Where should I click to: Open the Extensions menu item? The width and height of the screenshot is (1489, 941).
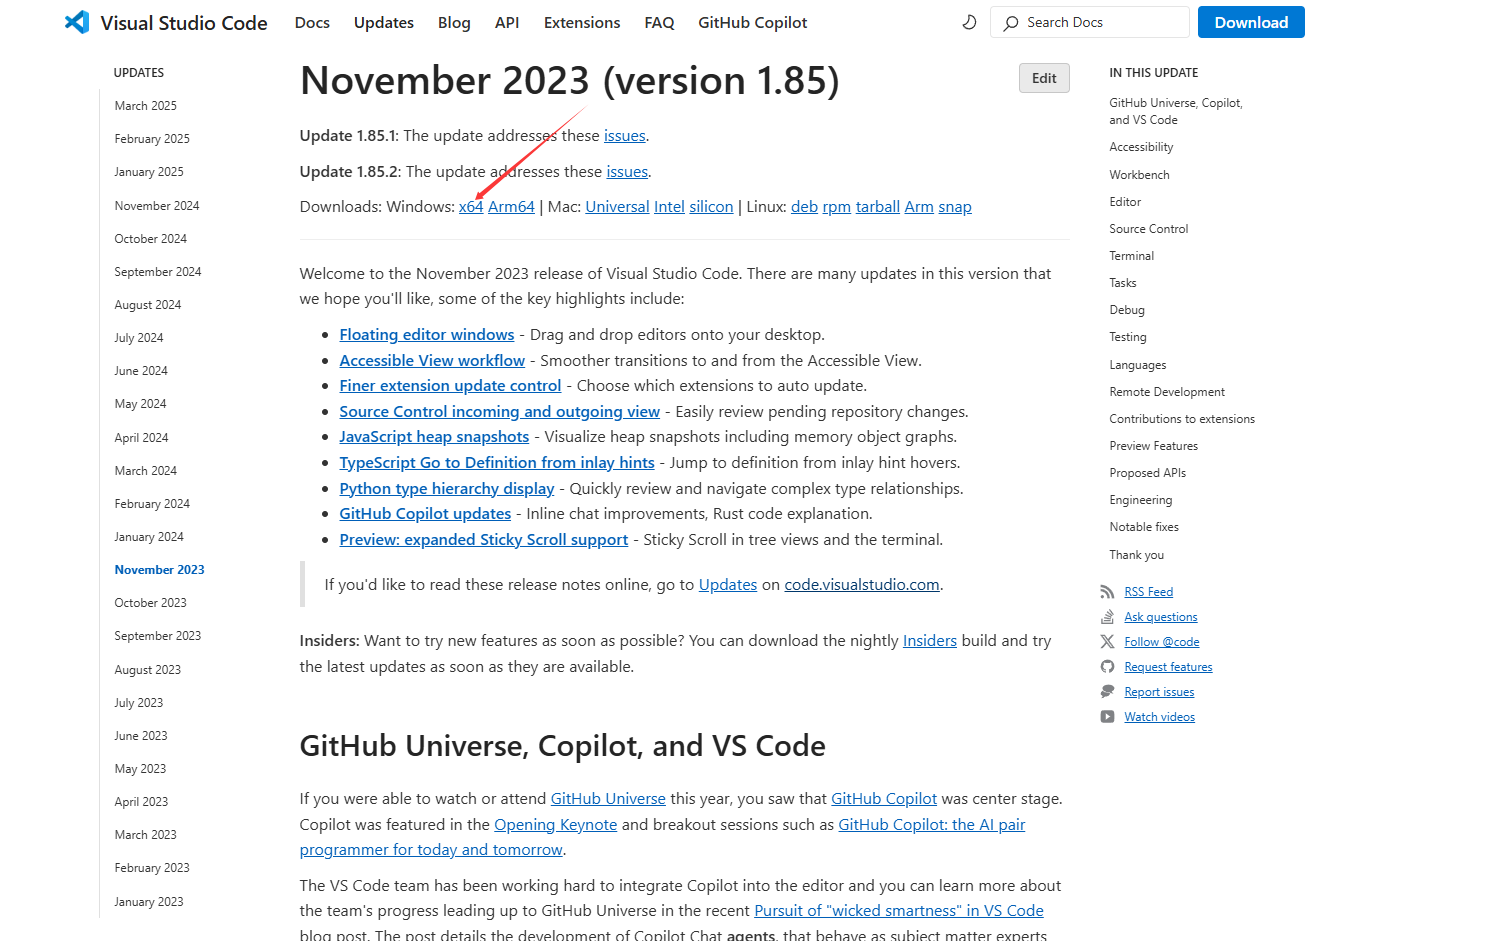(x=582, y=22)
